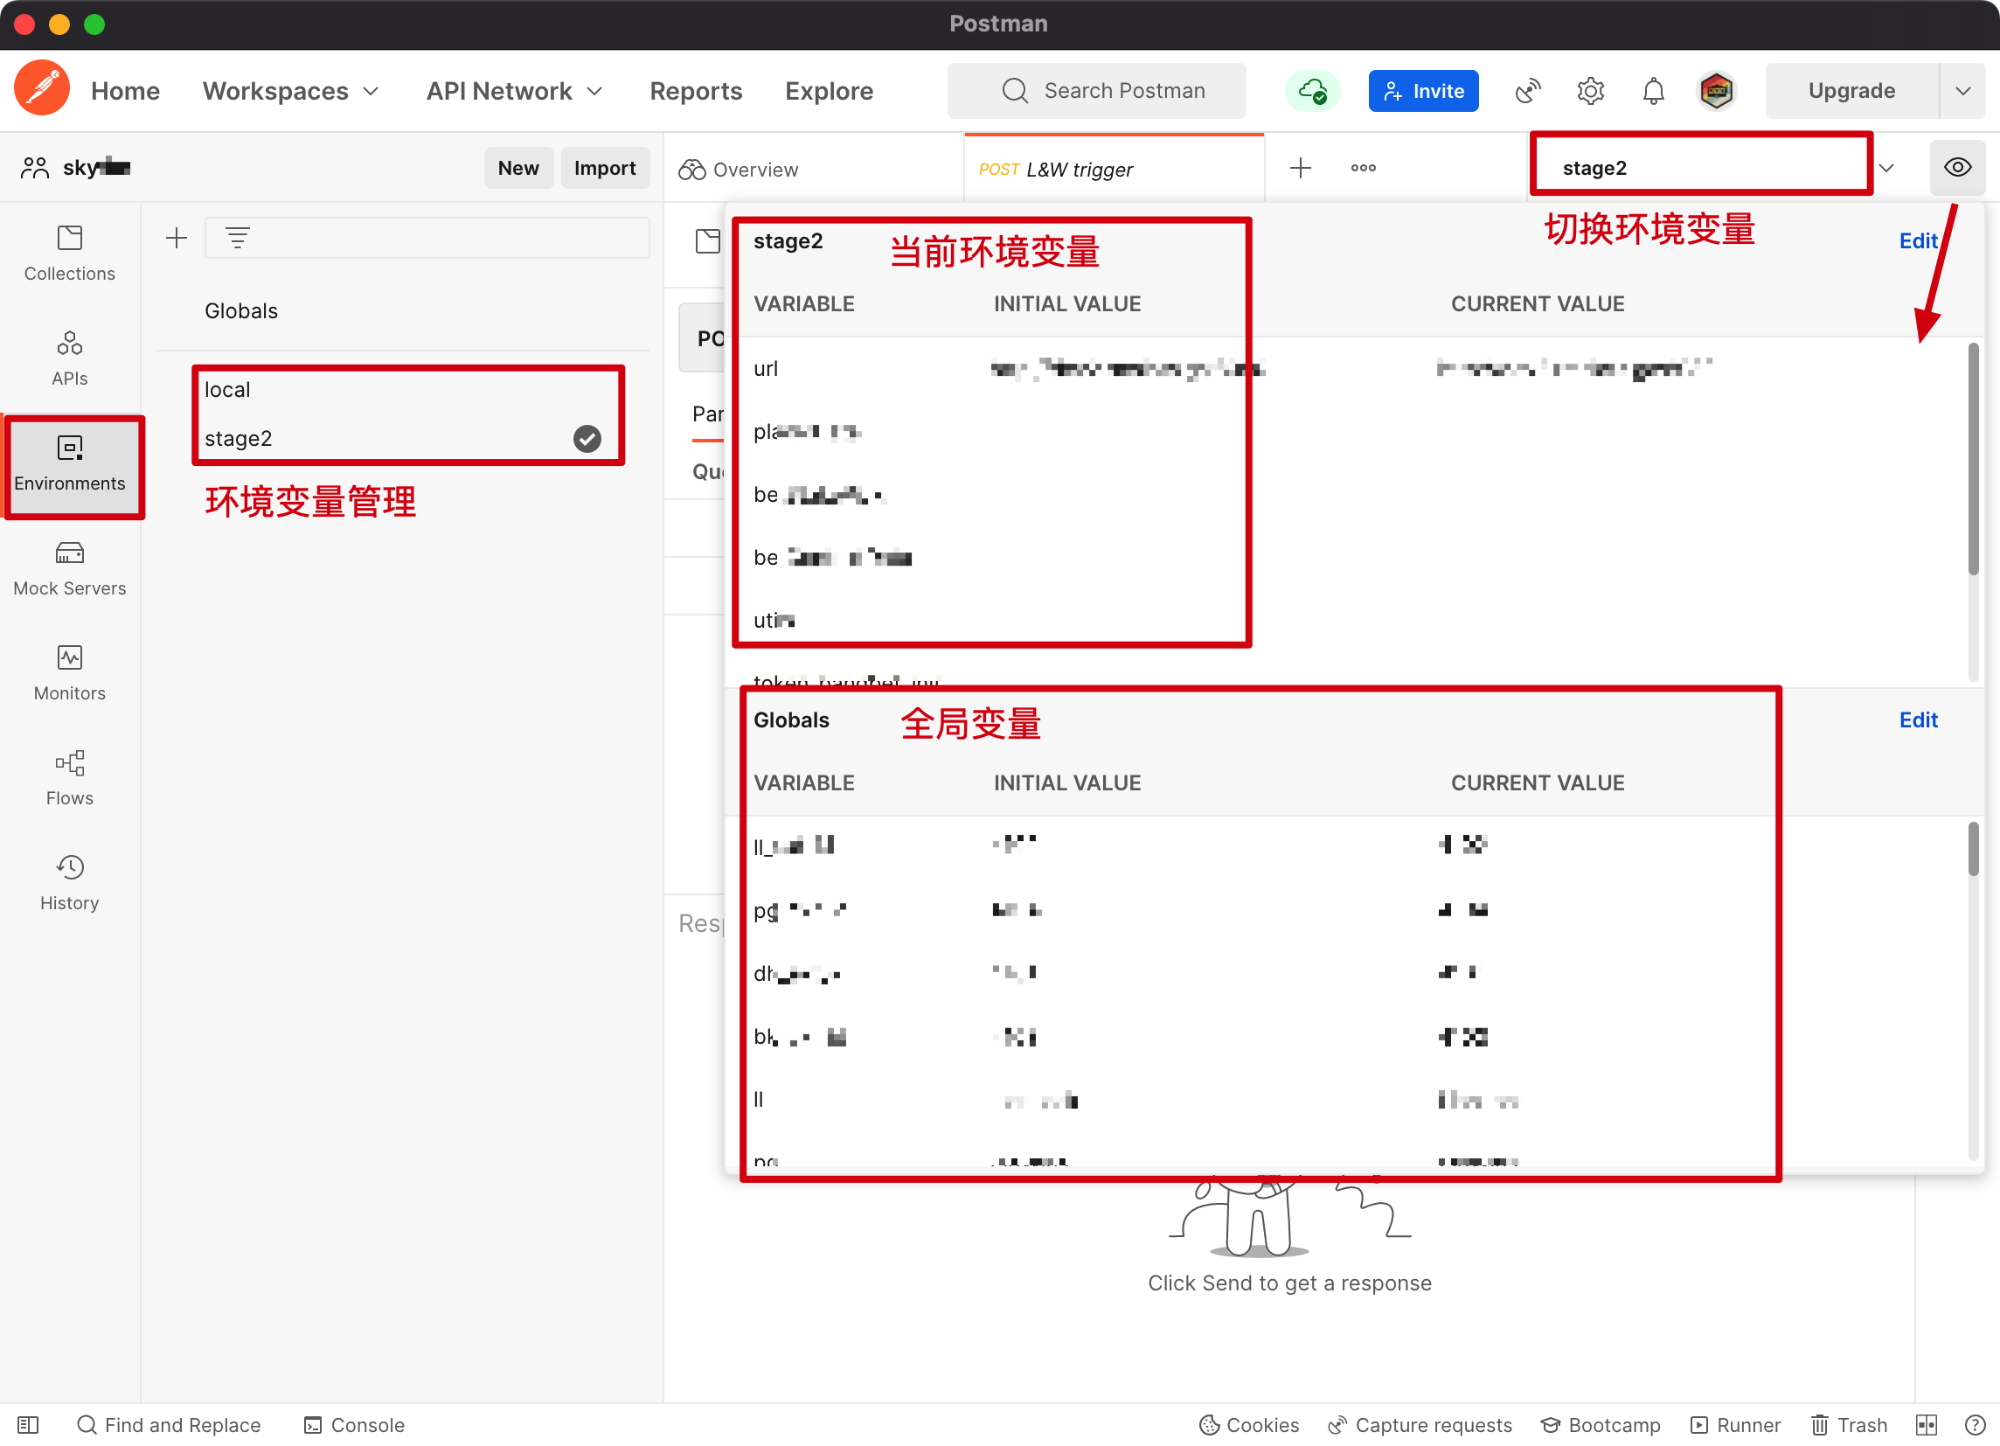Open the Mock Servers sidebar panel
The image size is (2000, 1446).
tap(70, 569)
